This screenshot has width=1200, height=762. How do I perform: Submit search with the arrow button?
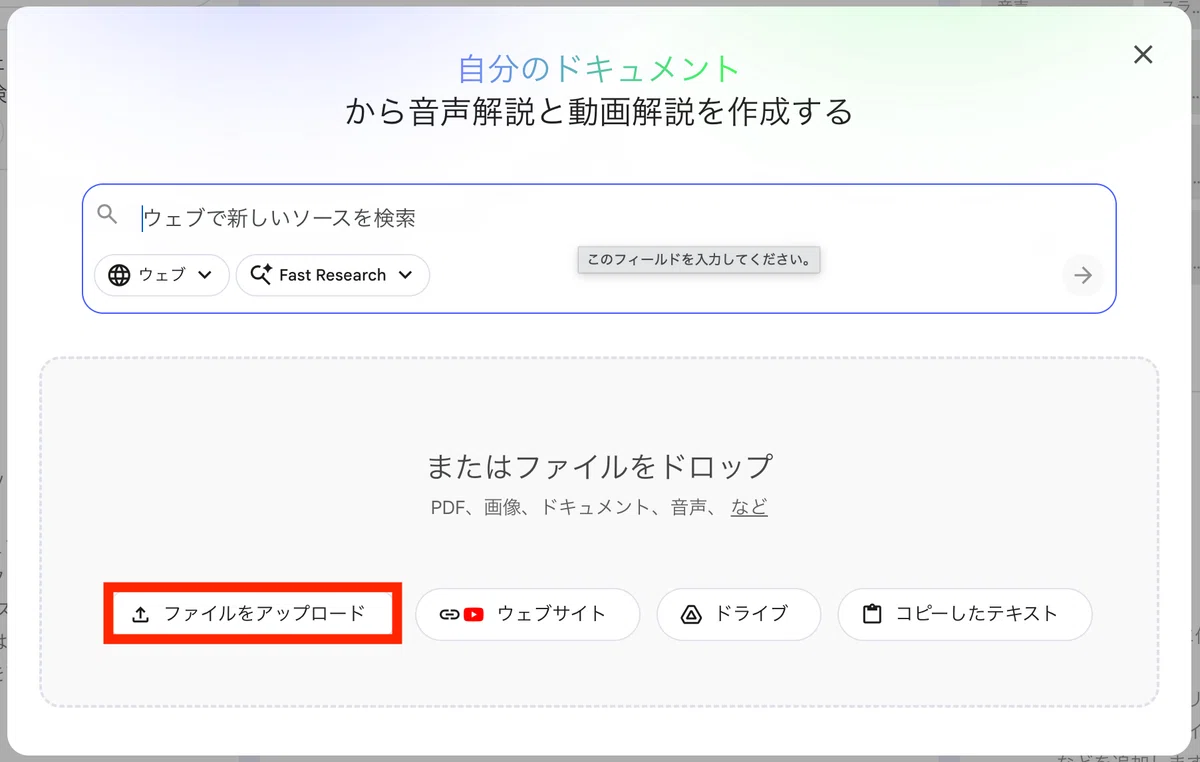coord(1083,275)
